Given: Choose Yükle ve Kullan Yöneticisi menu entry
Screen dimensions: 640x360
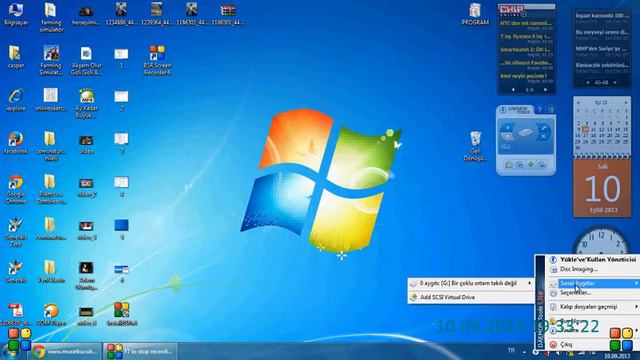Looking at the screenshot, I should click(593, 259).
